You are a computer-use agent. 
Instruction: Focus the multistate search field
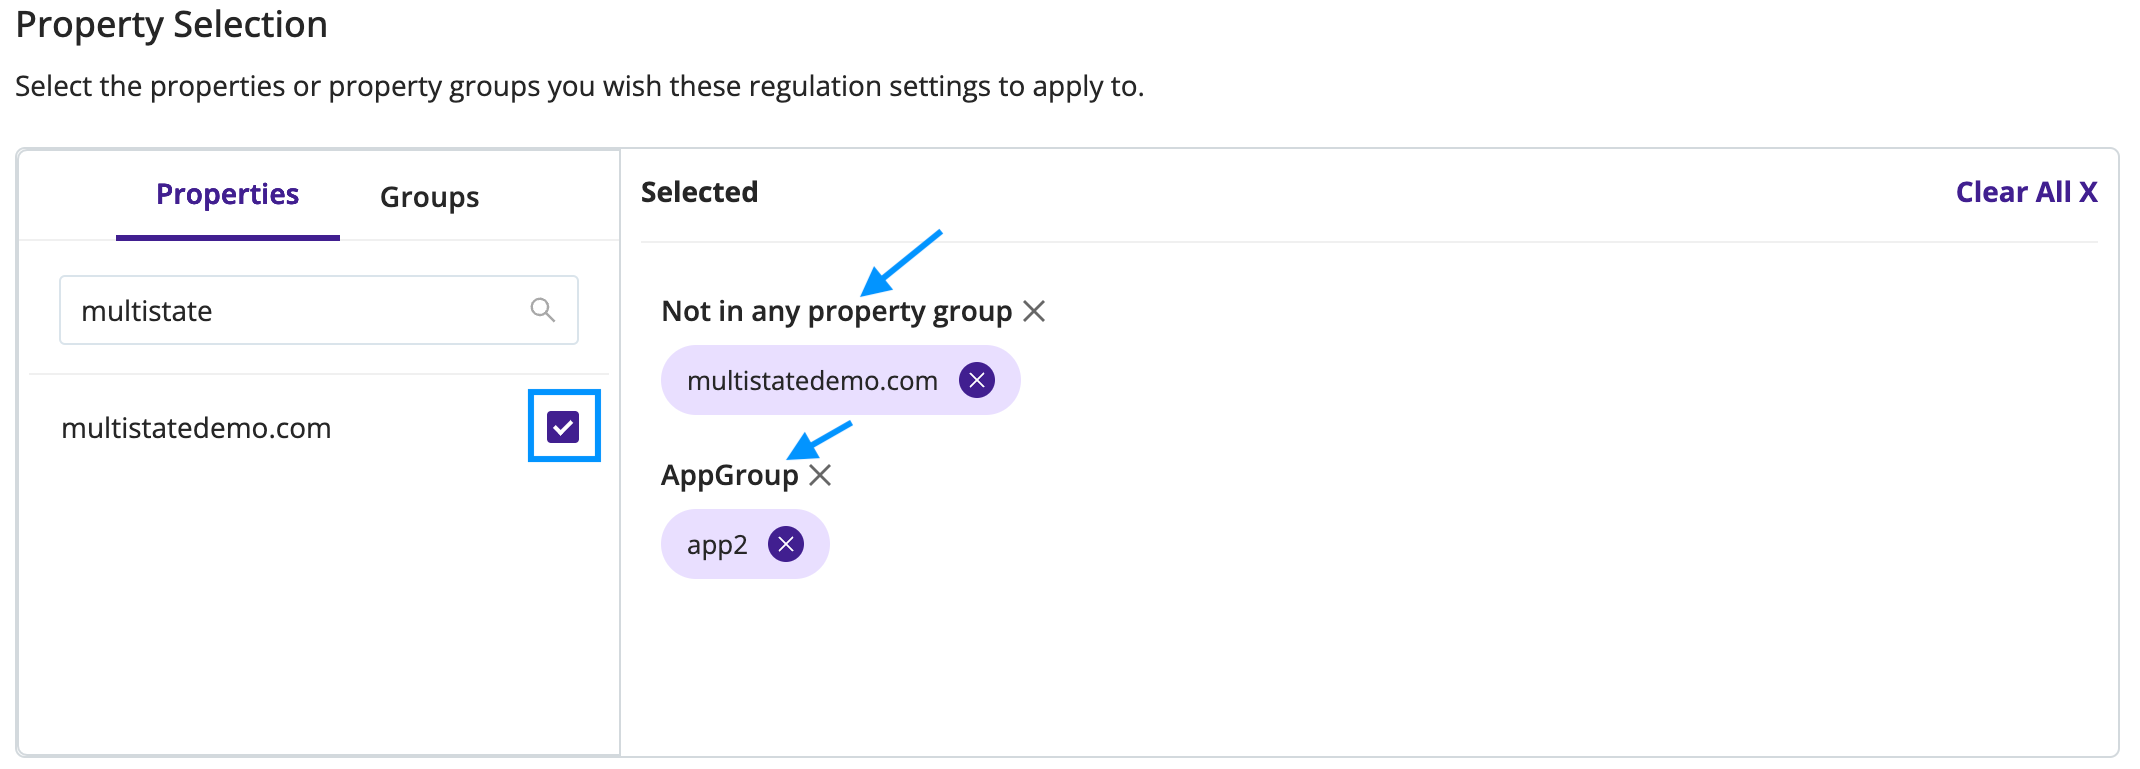pyautogui.click(x=319, y=310)
